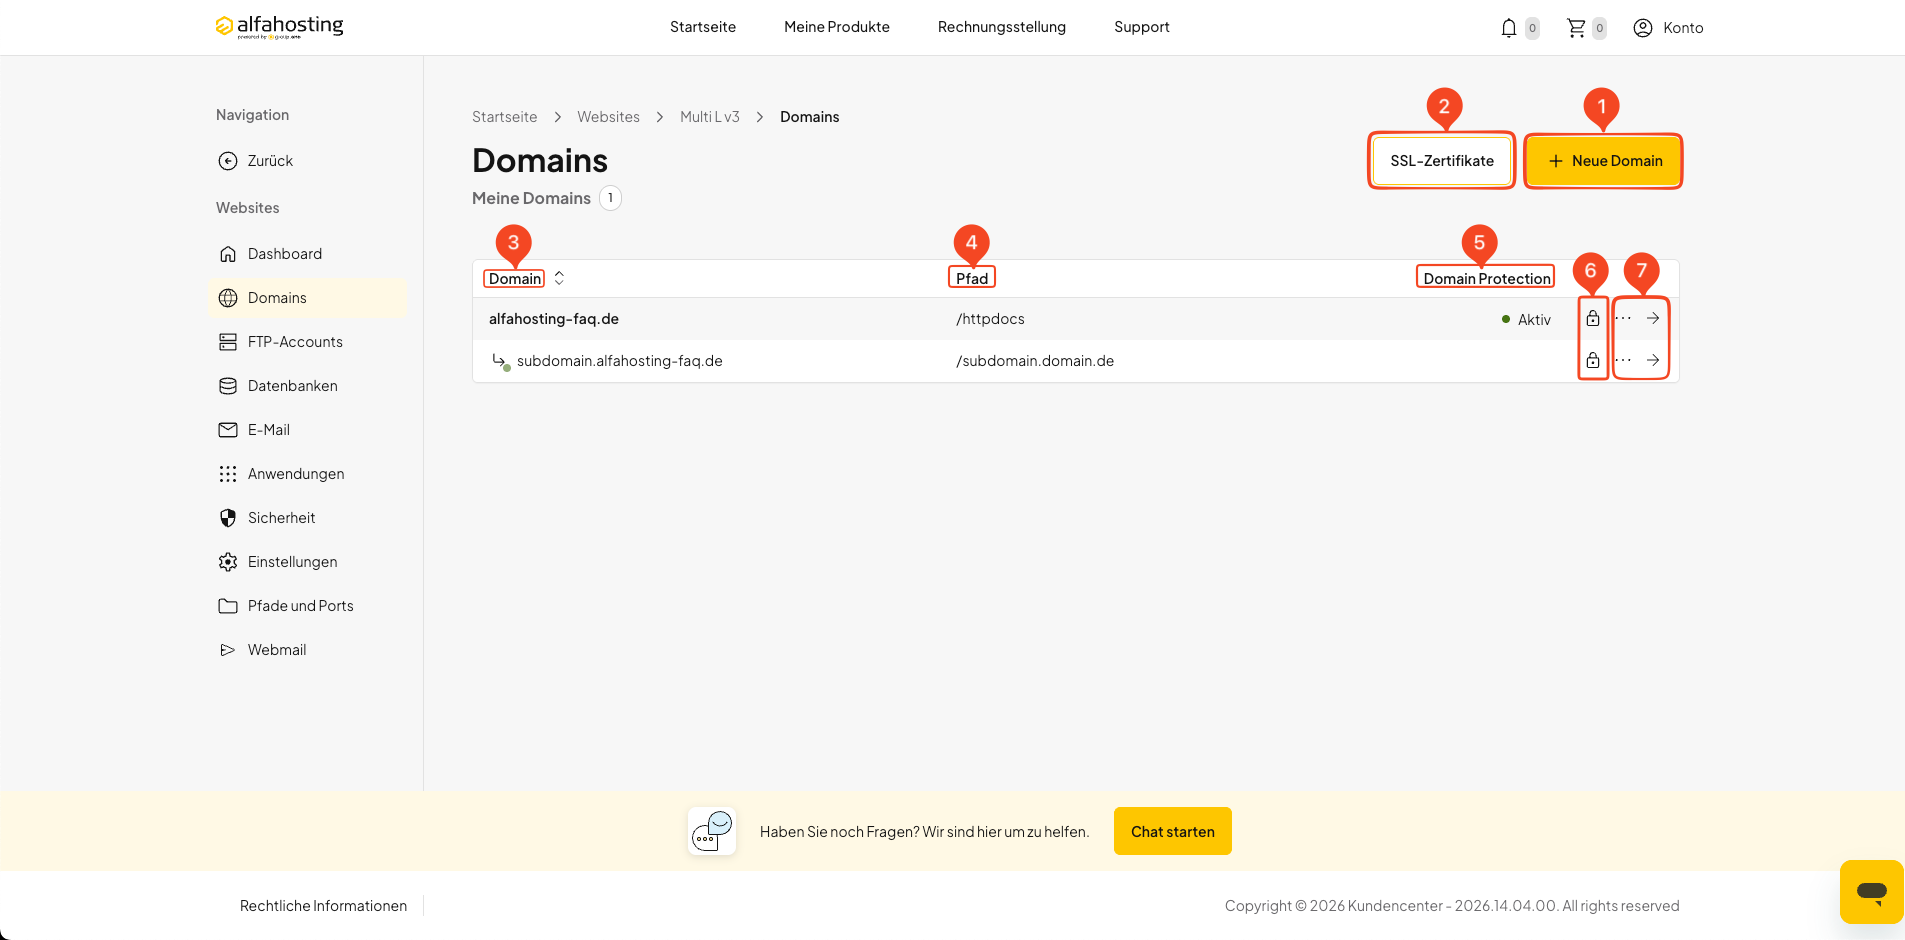Screen dimensions: 1905x940
Task: Open Webmail in the sidebar
Action: pos(308,650)
